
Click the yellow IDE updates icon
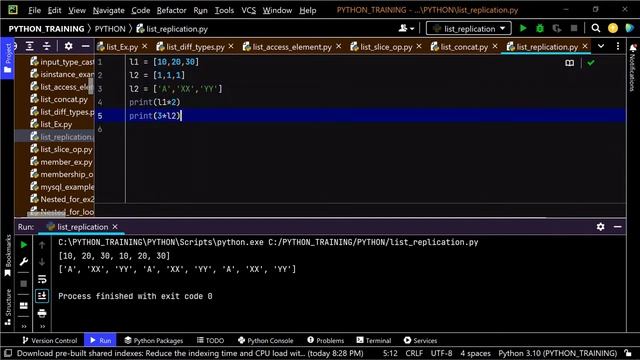613,28
